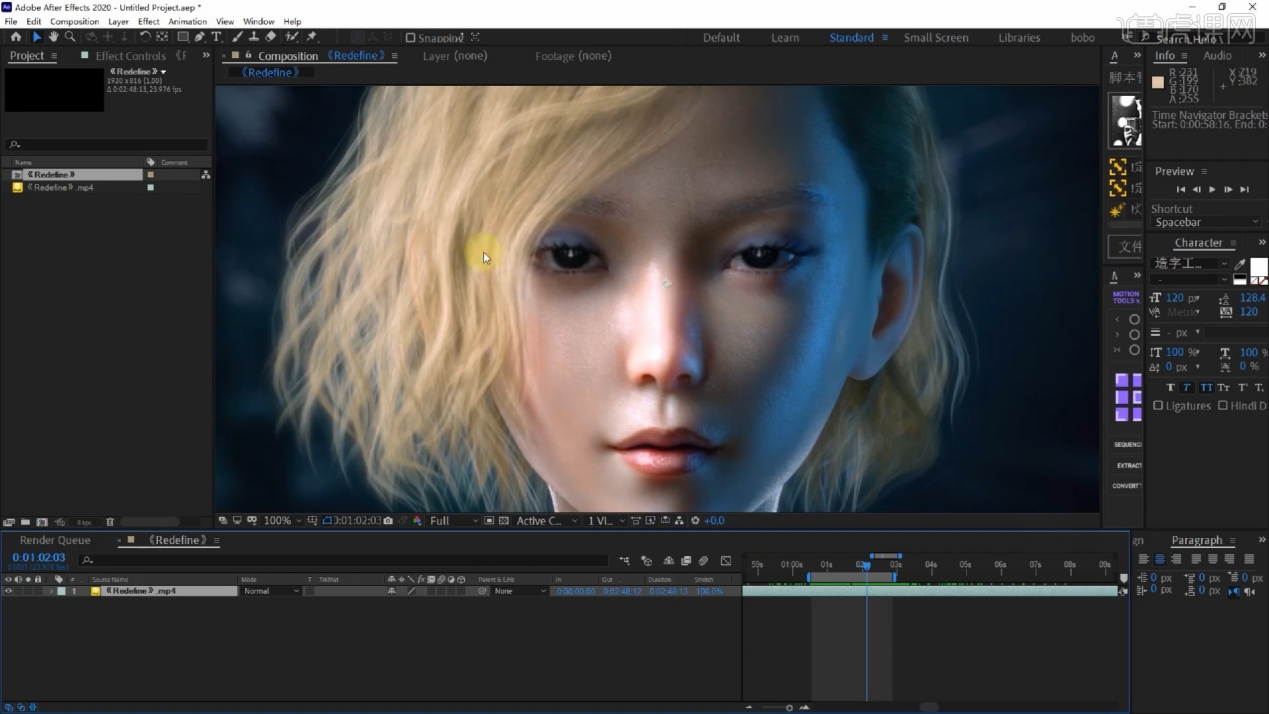Open the Full resolution dropdown

(x=452, y=521)
